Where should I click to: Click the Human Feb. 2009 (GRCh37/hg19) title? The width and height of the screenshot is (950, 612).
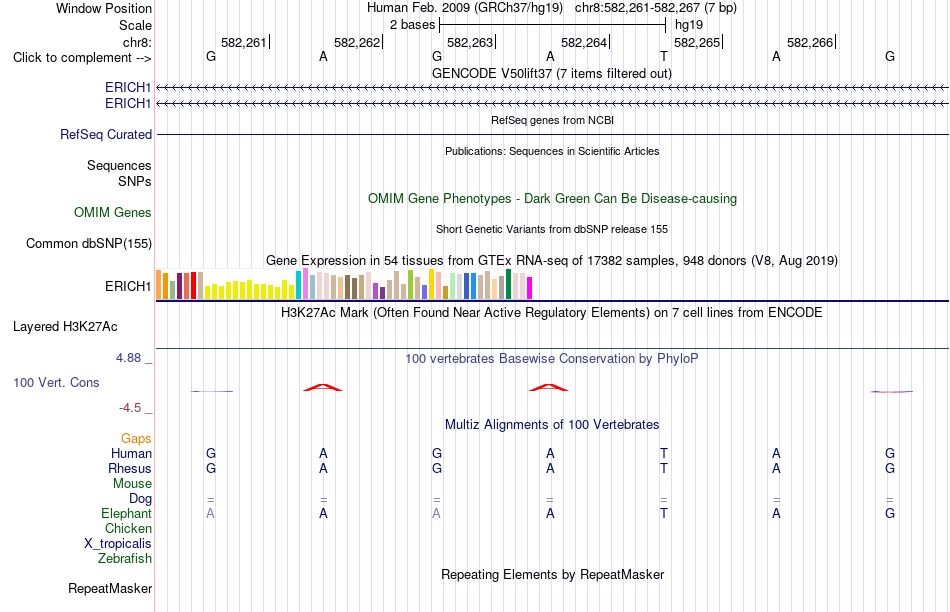465,8
